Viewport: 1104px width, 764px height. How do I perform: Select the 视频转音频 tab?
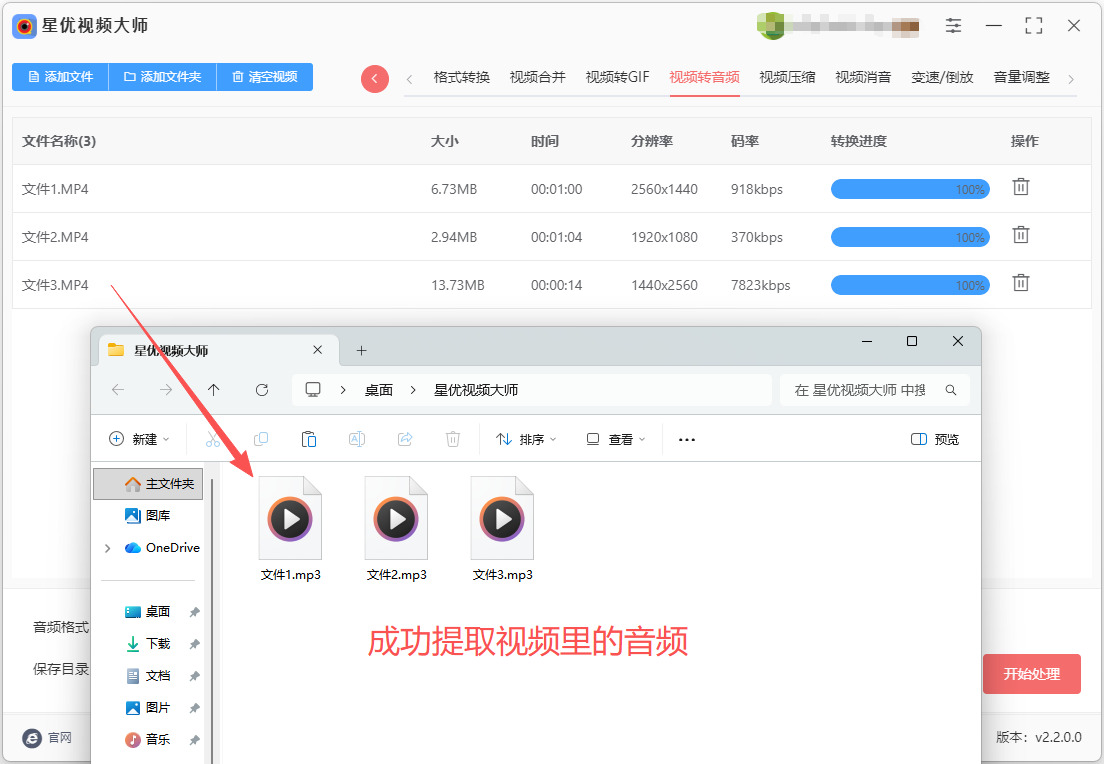pos(704,77)
